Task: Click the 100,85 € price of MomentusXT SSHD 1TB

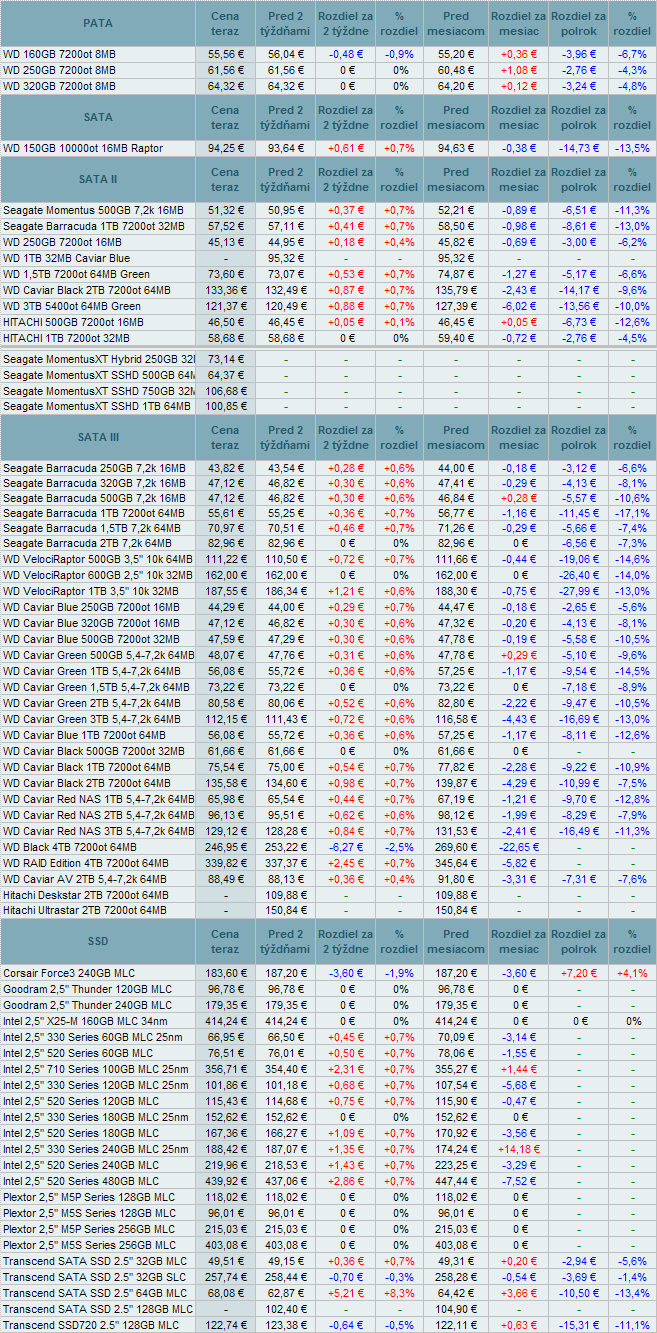Action: [226, 406]
